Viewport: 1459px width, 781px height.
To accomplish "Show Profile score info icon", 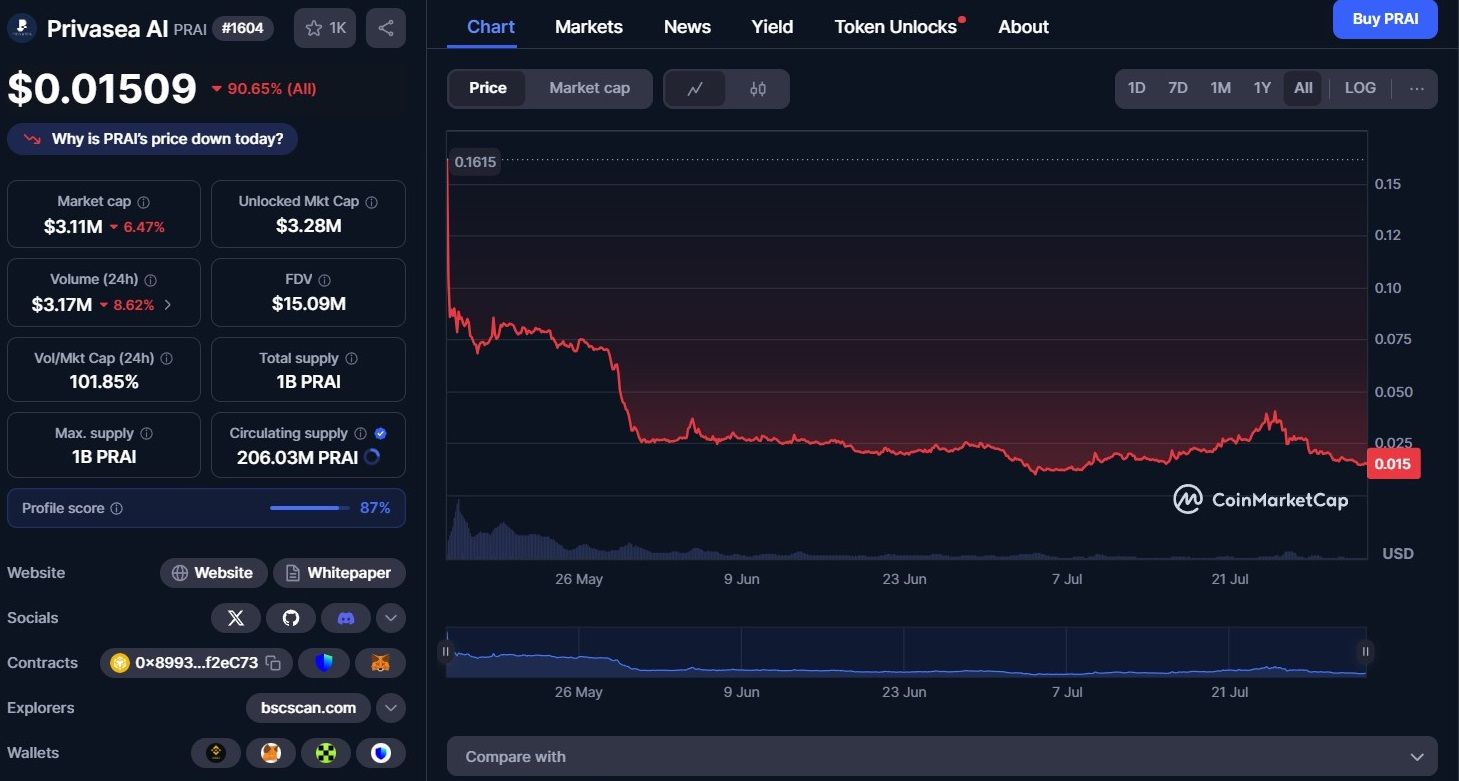I will 117,509.
